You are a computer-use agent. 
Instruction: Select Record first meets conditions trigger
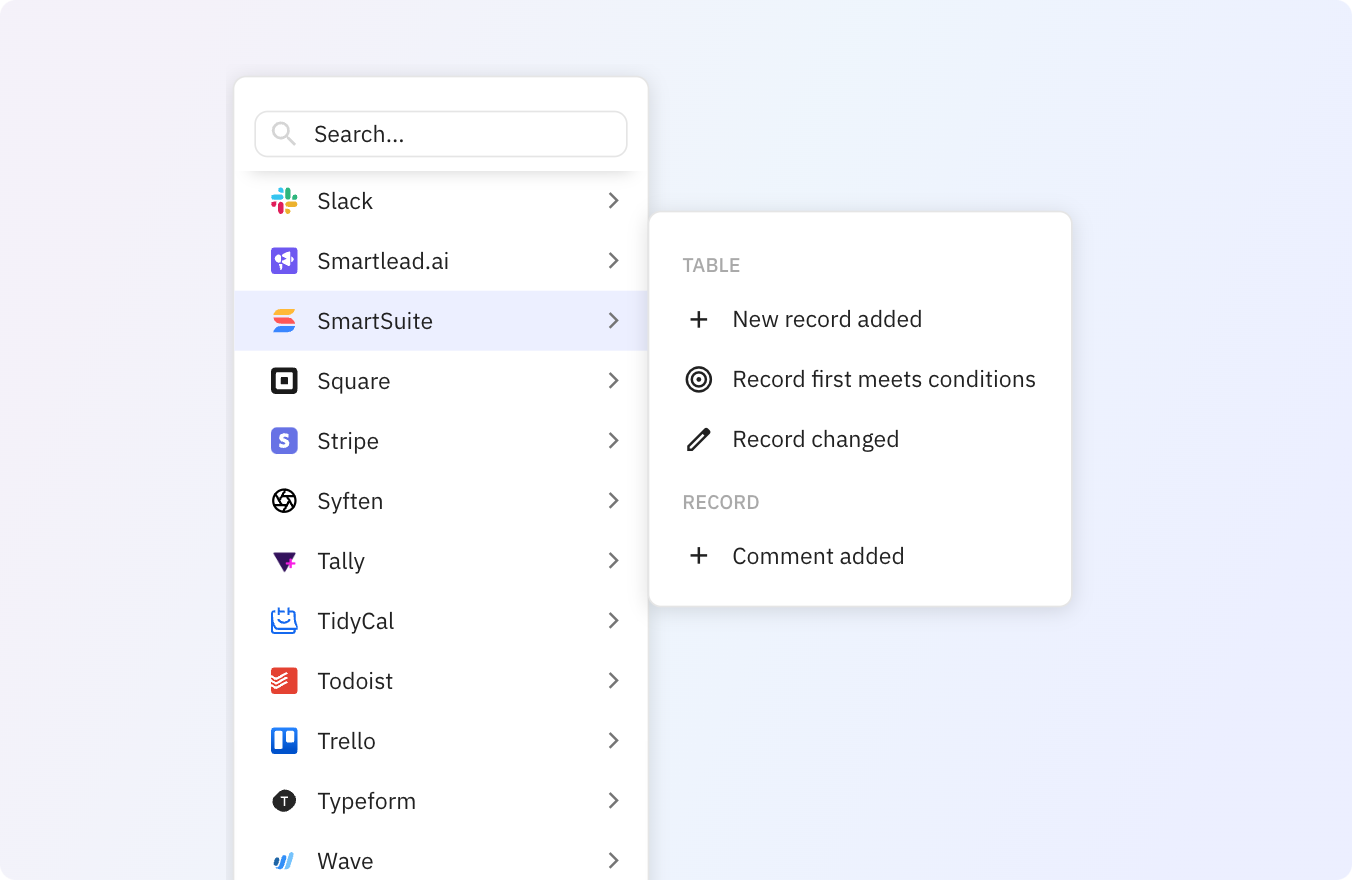coord(860,380)
